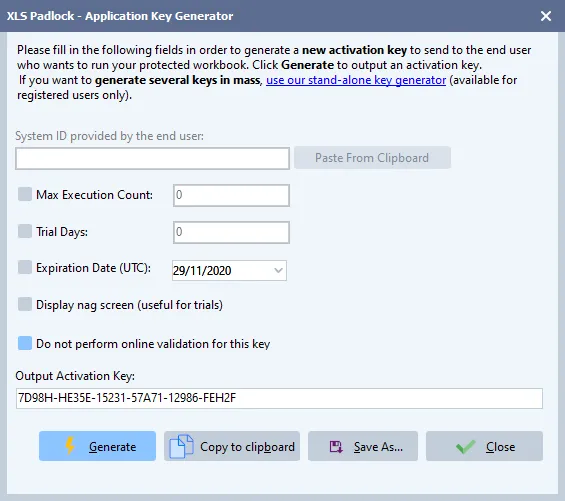Click the 29/11/2020 date field
Image resolution: width=565 pixels, height=501 pixels.
tap(229, 270)
